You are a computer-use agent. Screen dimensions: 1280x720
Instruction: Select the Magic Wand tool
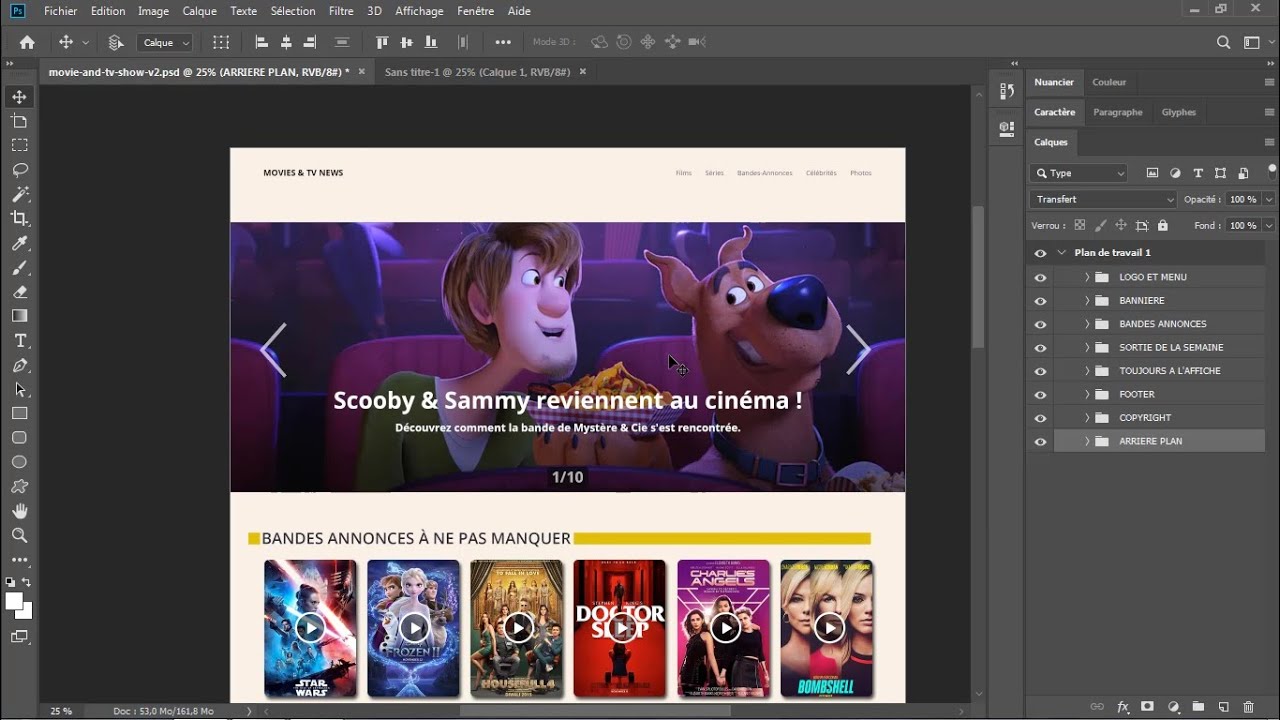(19, 194)
